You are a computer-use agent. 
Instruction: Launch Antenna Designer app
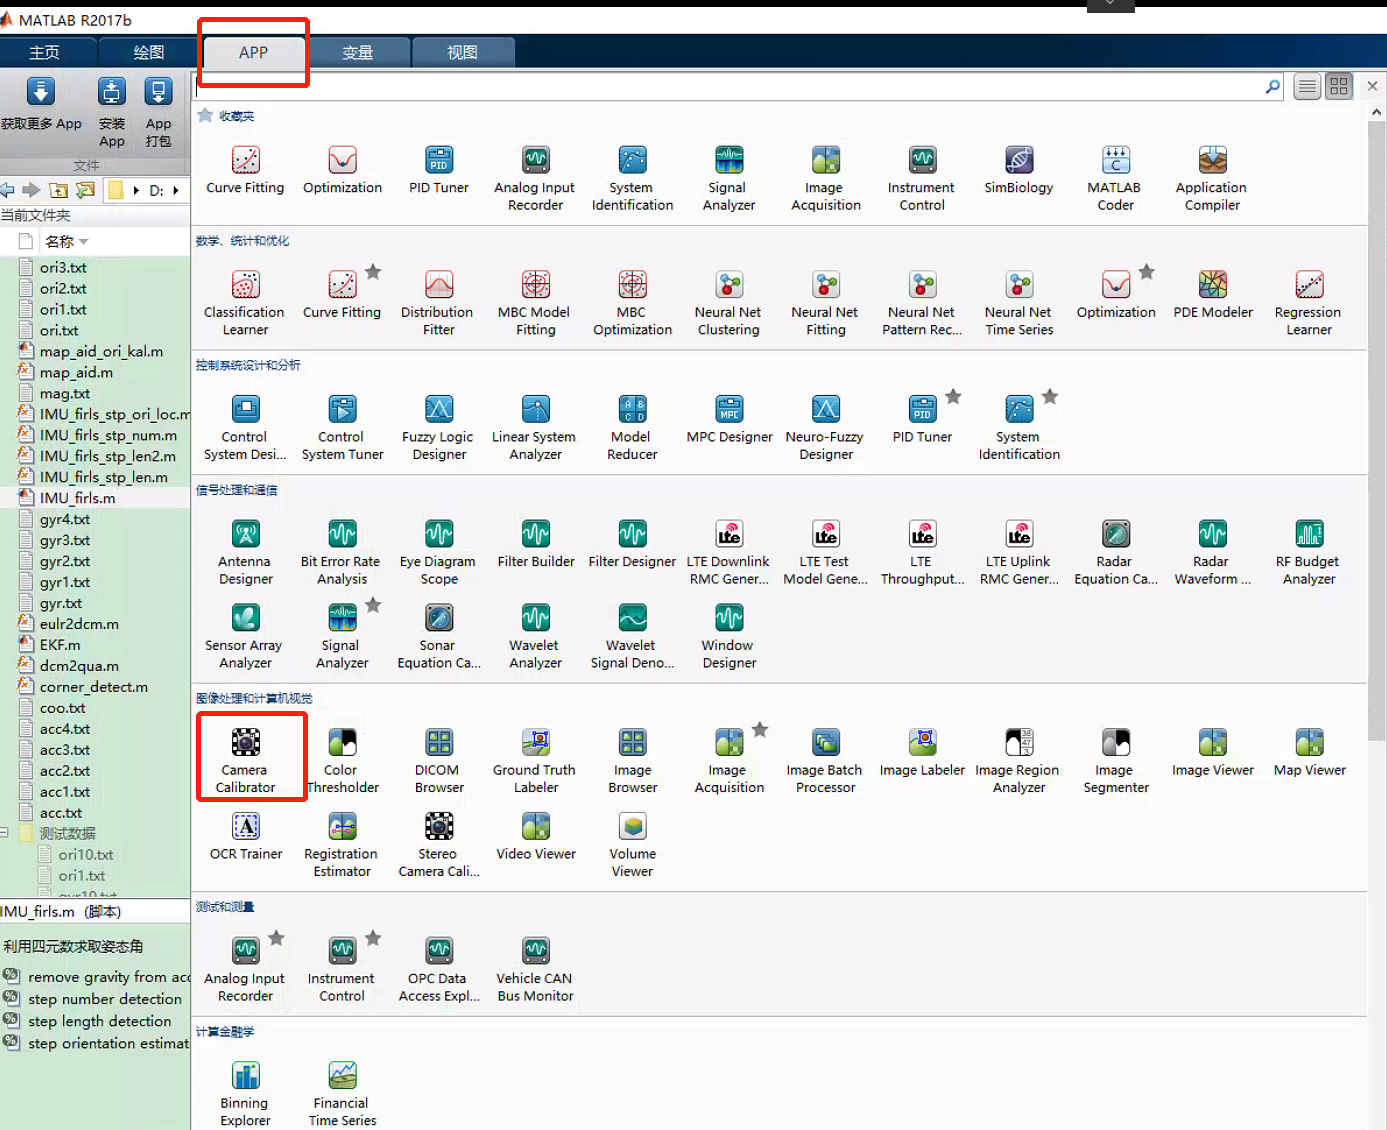pyautogui.click(x=245, y=552)
